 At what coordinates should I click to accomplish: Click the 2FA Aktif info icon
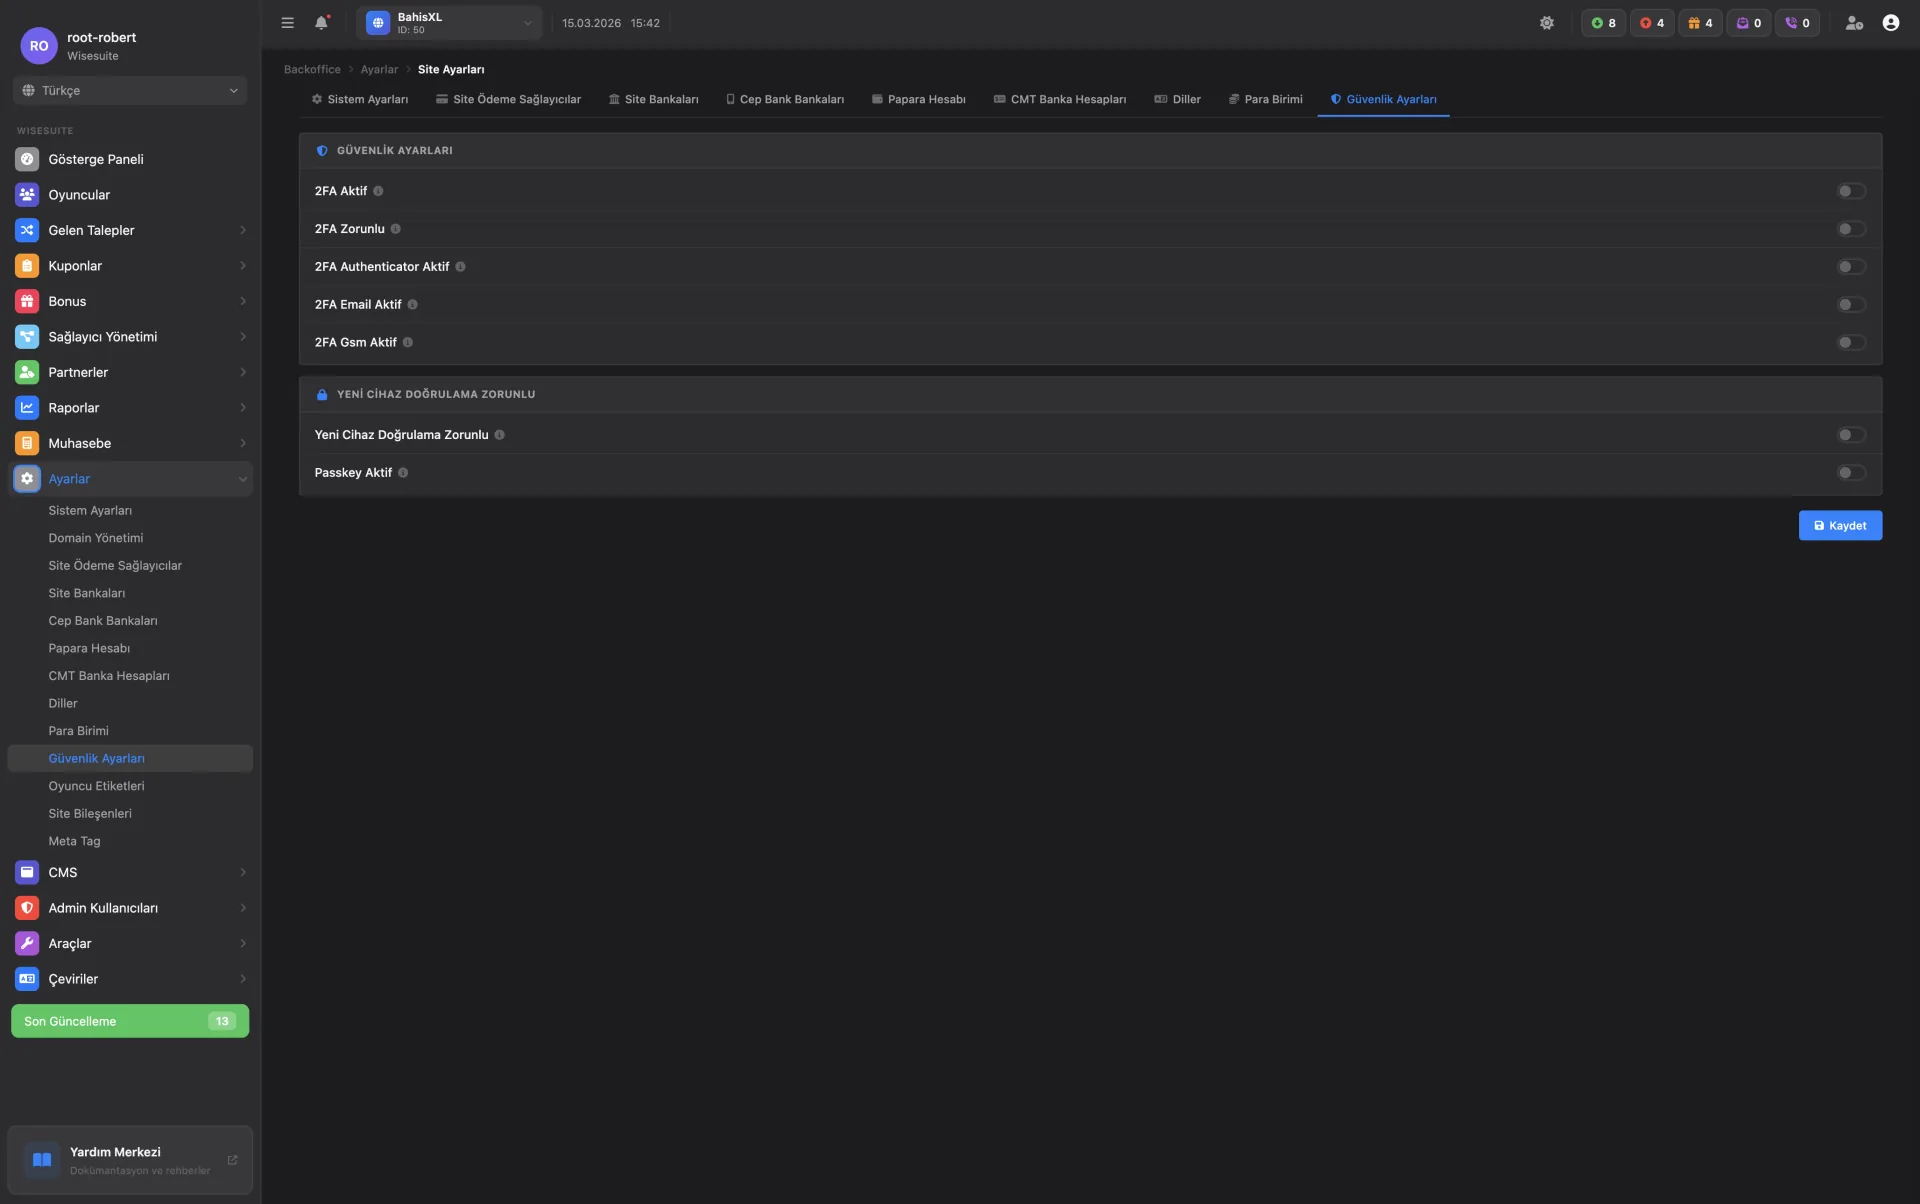click(378, 191)
